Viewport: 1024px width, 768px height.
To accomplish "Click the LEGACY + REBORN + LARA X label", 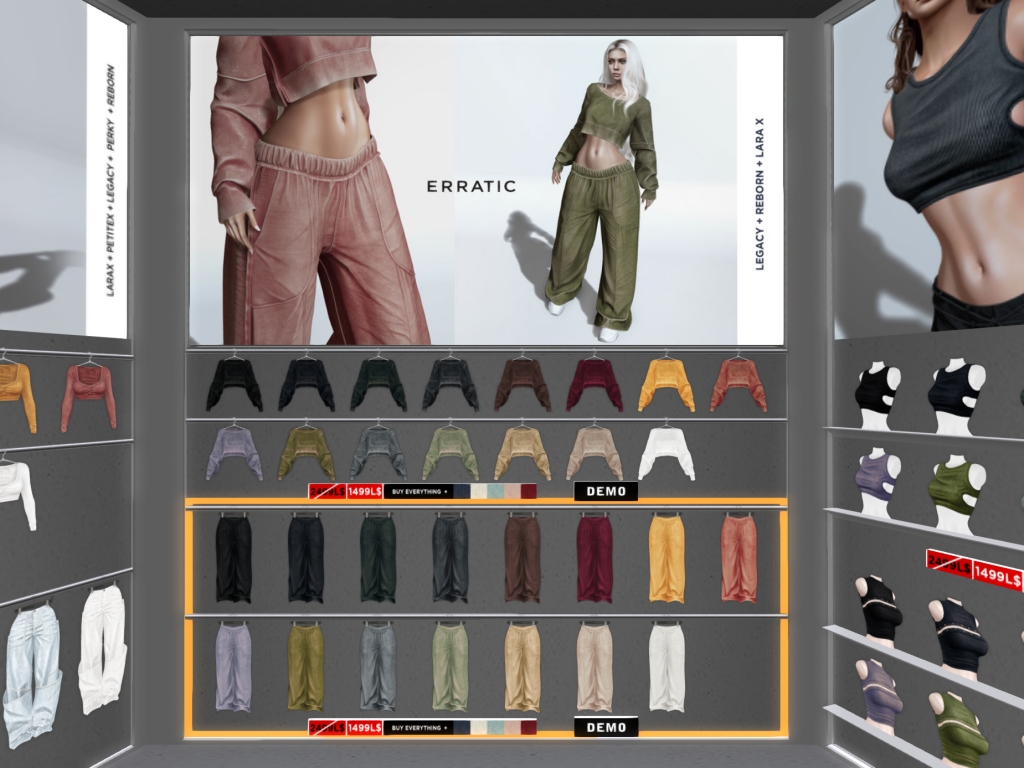I will pos(760,194).
